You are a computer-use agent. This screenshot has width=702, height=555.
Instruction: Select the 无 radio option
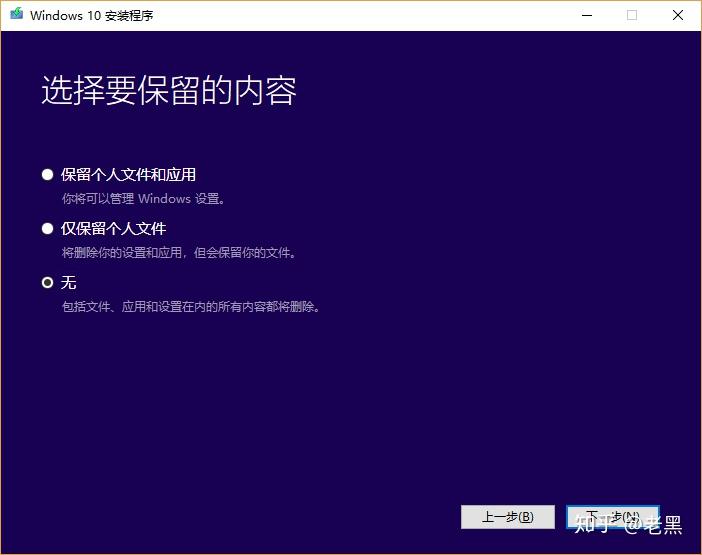click(x=47, y=282)
